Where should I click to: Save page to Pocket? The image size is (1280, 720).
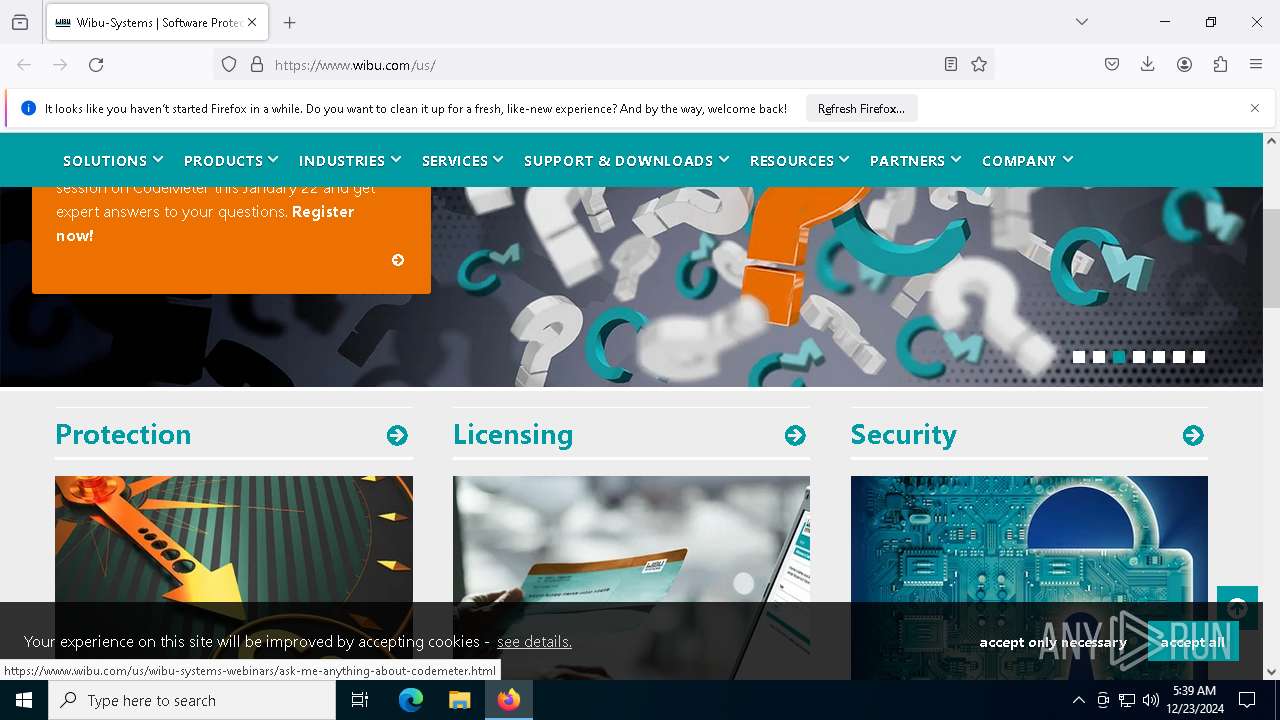pyautogui.click(x=1112, y=65)
